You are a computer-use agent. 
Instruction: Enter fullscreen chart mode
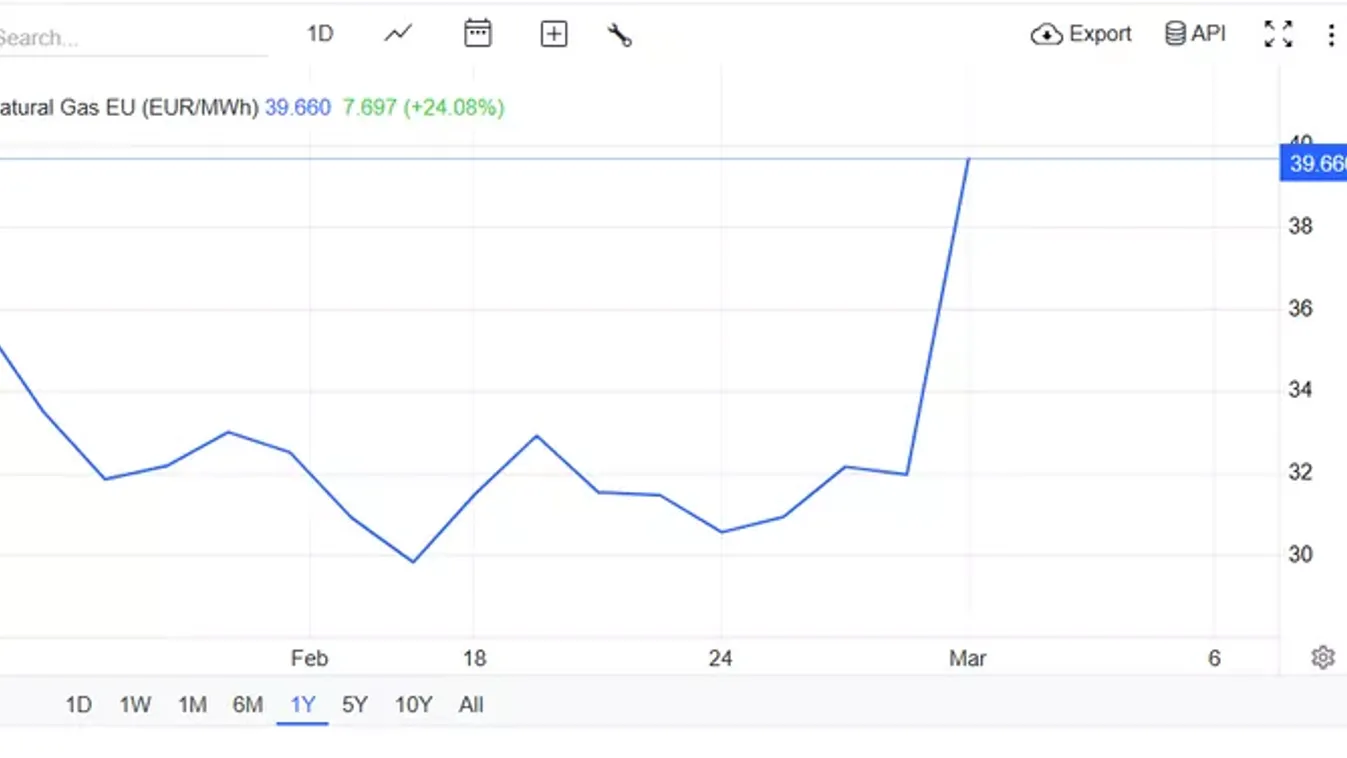(1278, 34)
